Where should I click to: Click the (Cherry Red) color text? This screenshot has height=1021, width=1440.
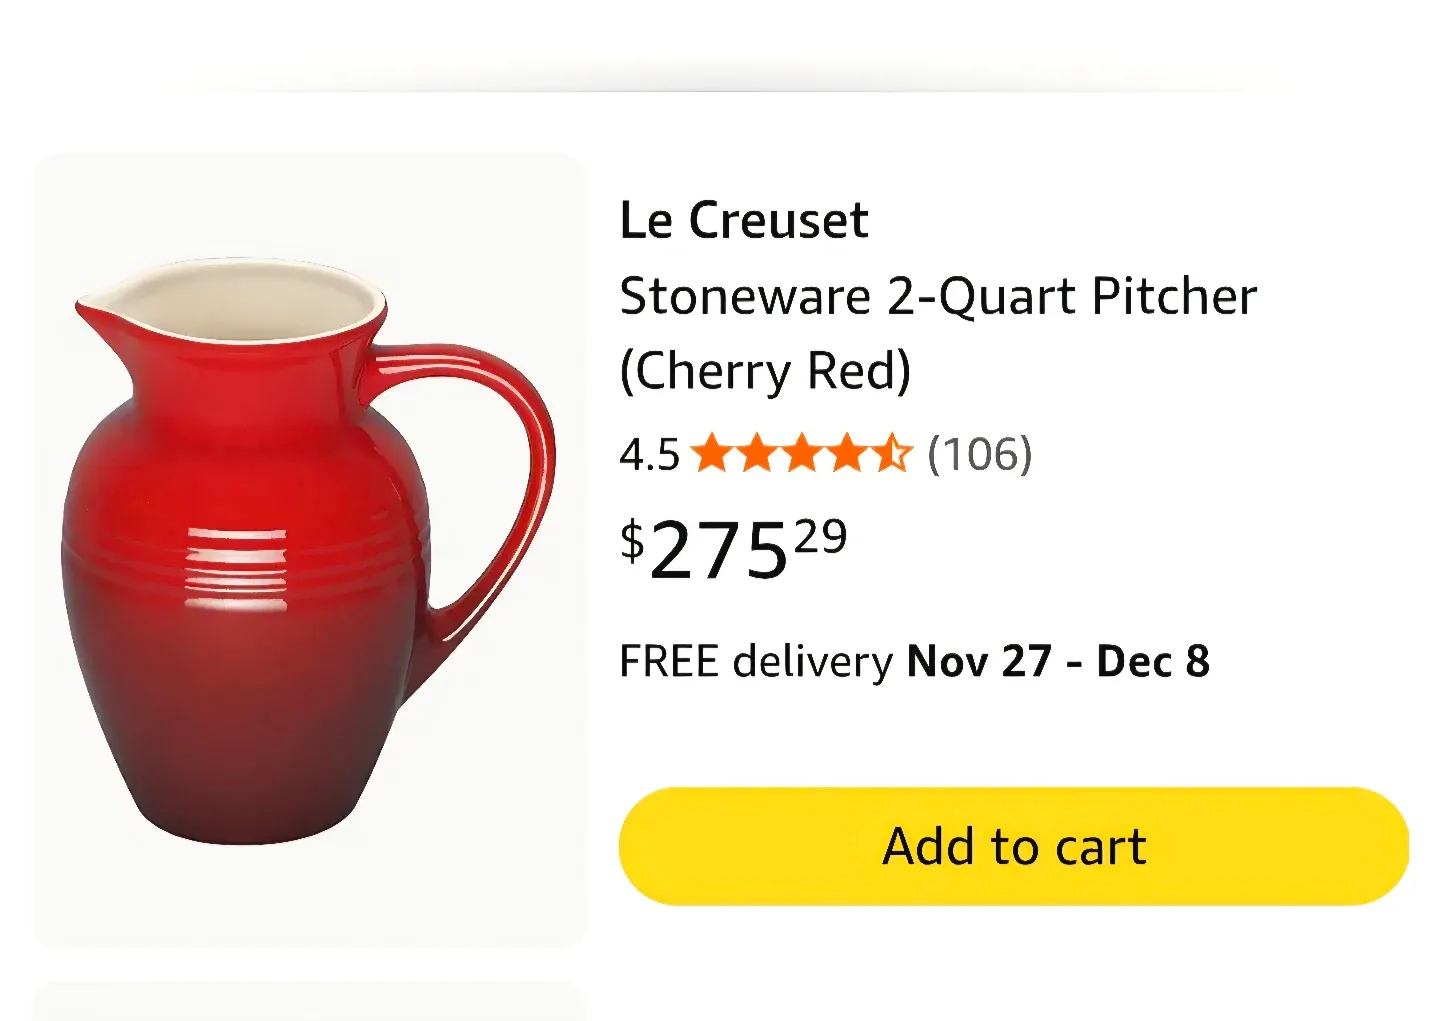[x=766, y=371]
